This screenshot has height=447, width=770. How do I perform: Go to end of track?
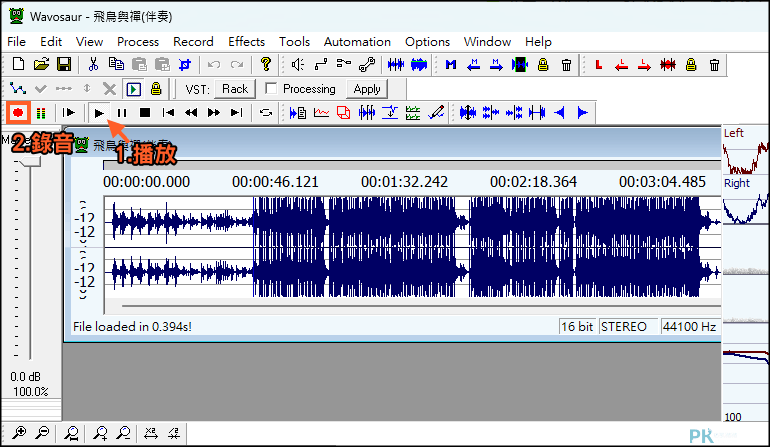(237, 113)
